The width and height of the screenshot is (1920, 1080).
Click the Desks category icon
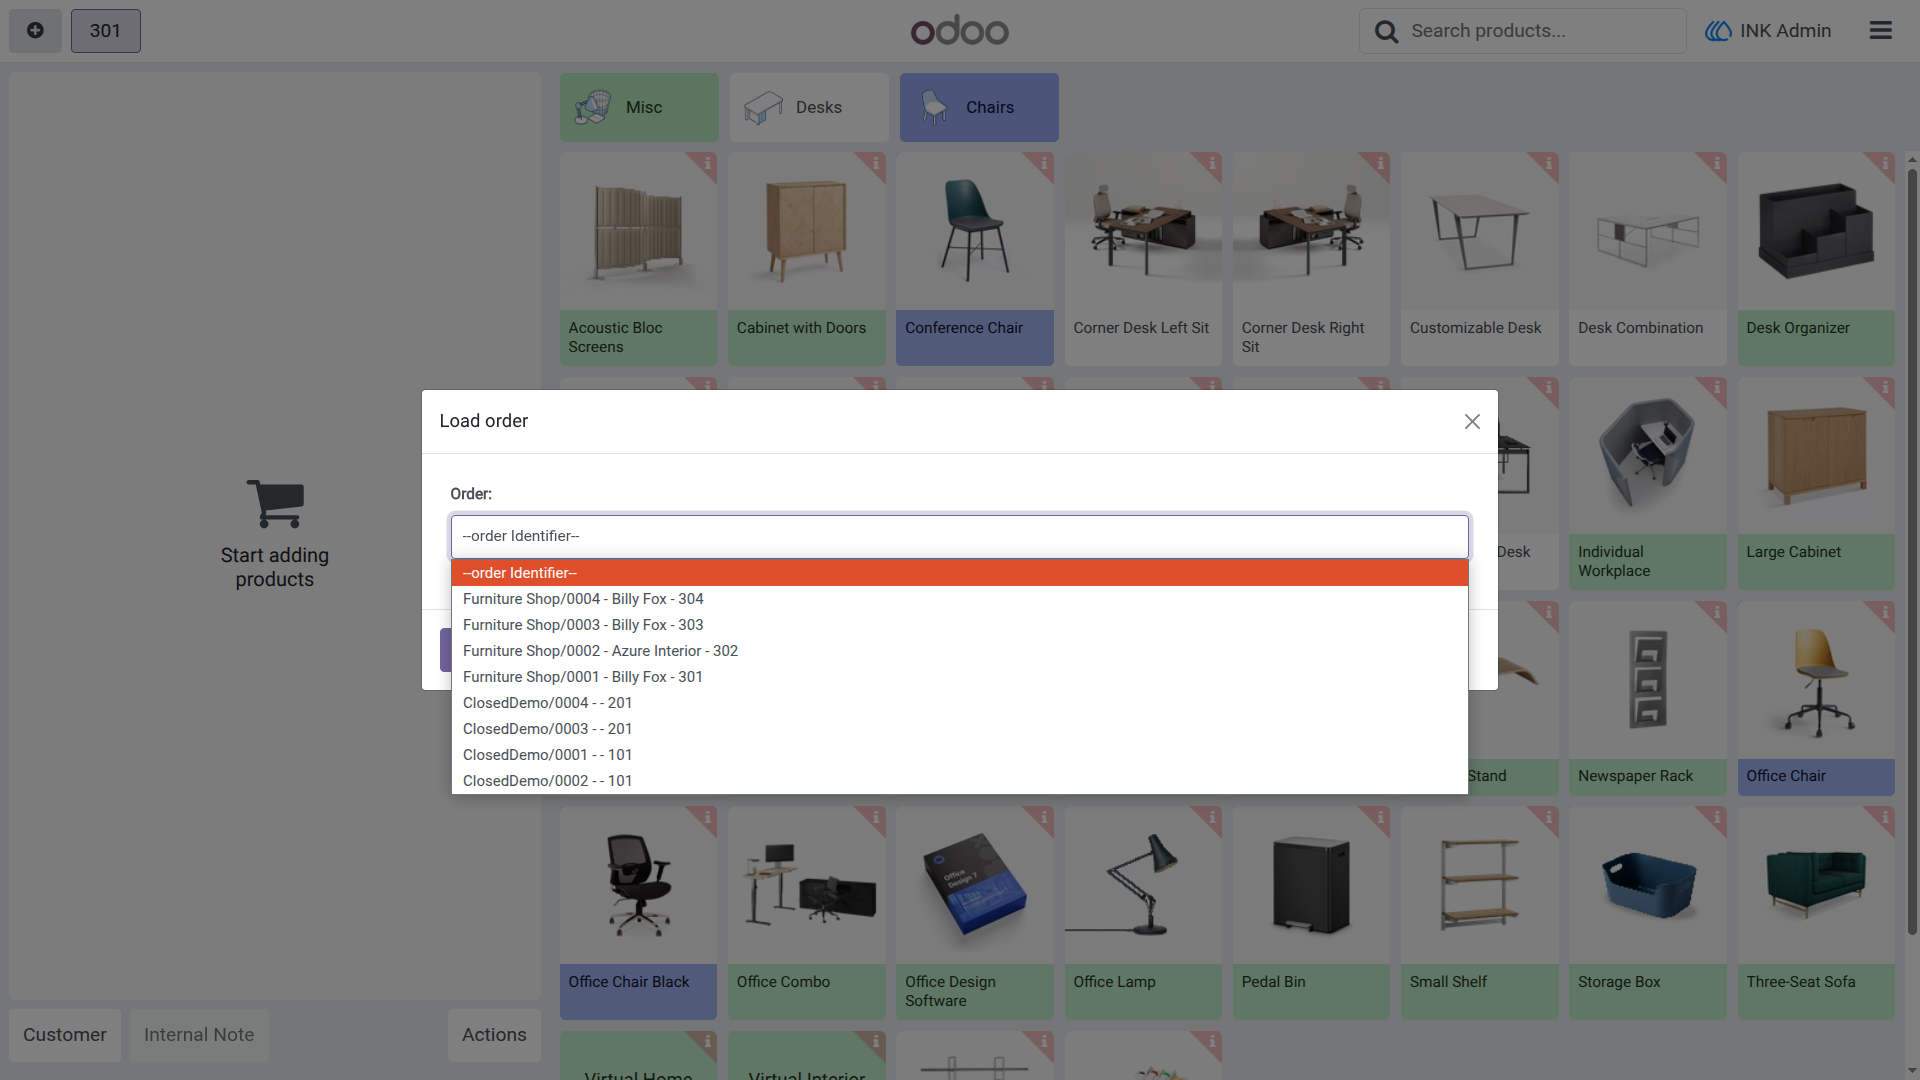pyautogui.click(x=763, y=107)
